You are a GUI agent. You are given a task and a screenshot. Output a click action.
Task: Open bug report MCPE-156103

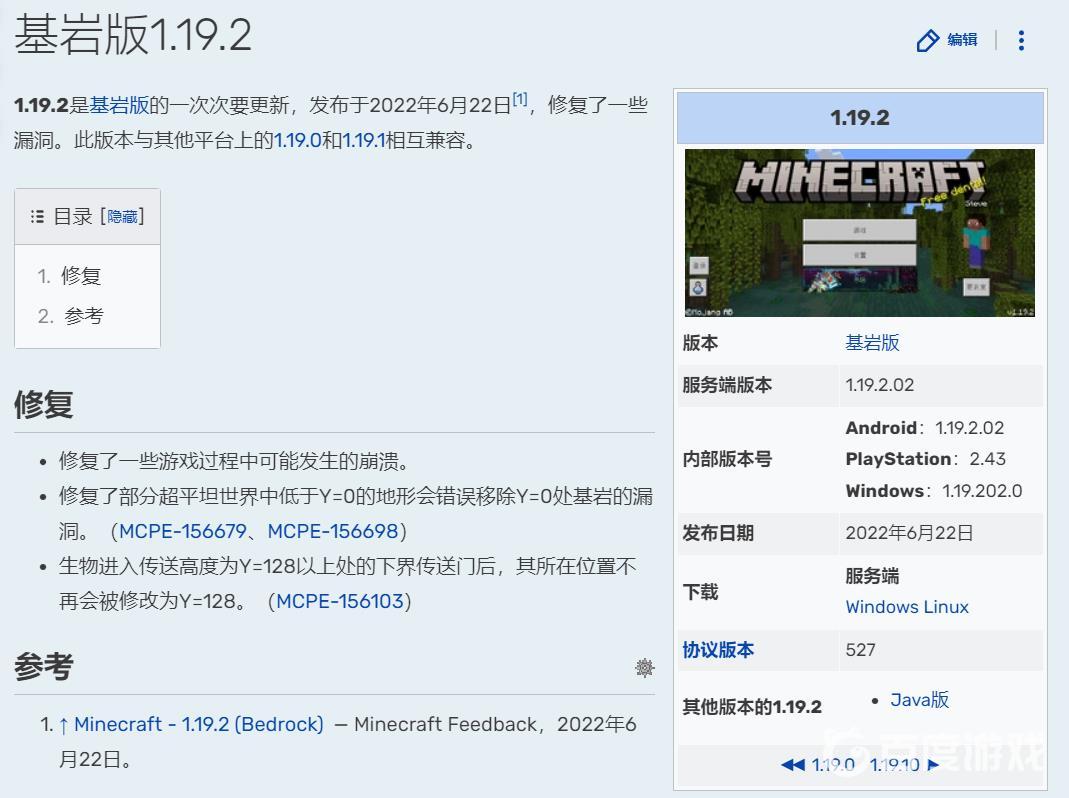339,601
